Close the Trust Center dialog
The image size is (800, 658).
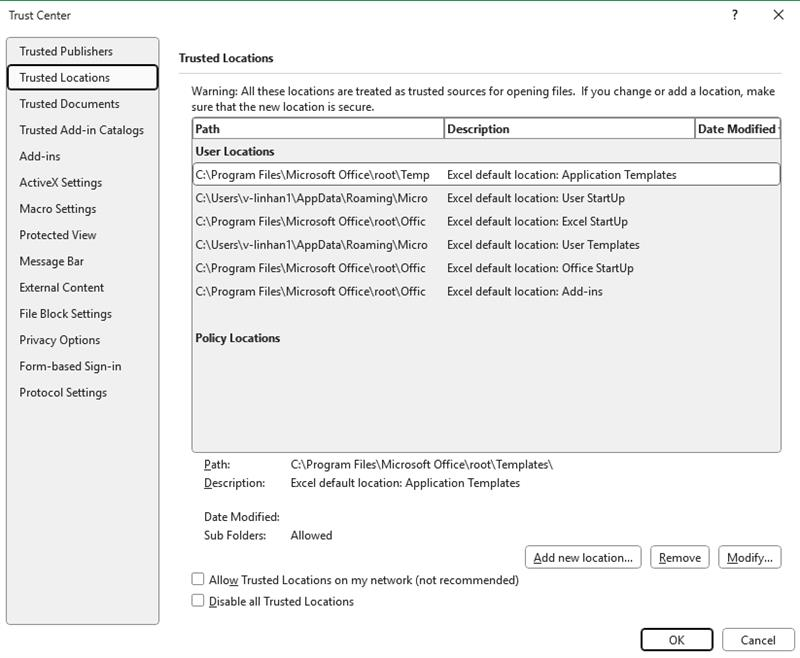pyautogui.click(x=778, y=15)
